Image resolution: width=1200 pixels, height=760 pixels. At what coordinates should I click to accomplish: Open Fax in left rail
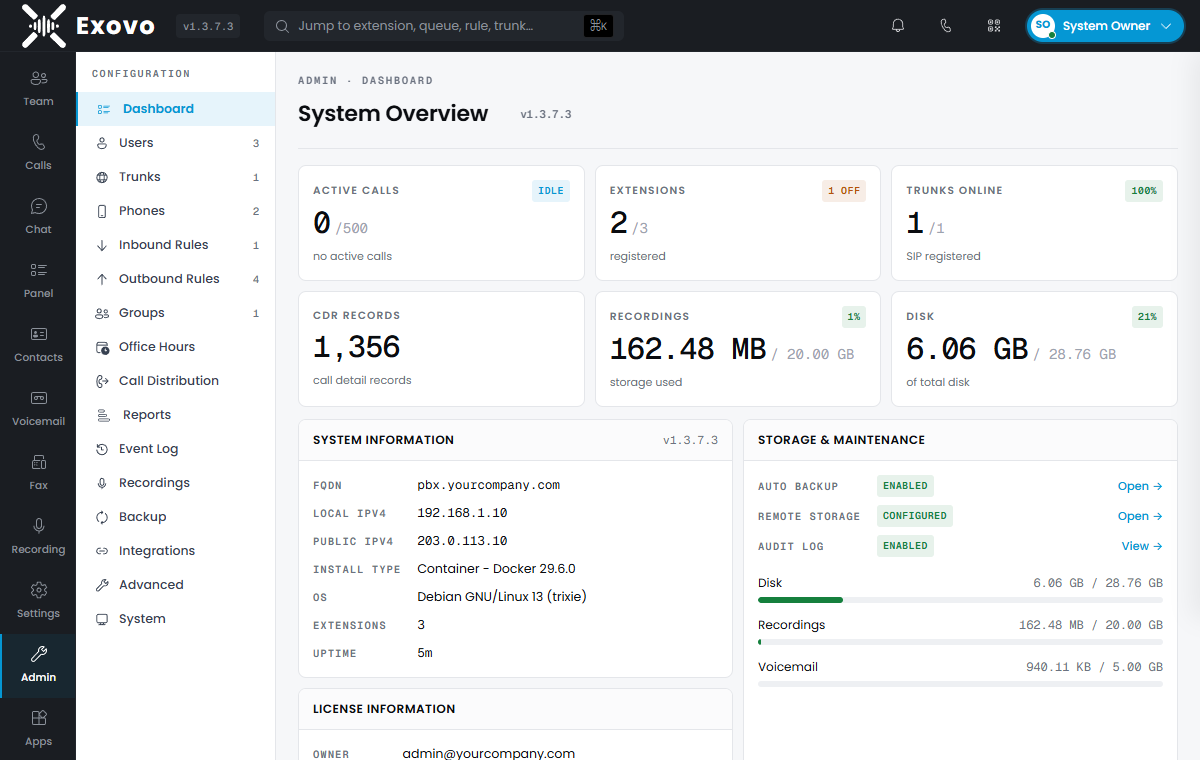tap(38, 472)
